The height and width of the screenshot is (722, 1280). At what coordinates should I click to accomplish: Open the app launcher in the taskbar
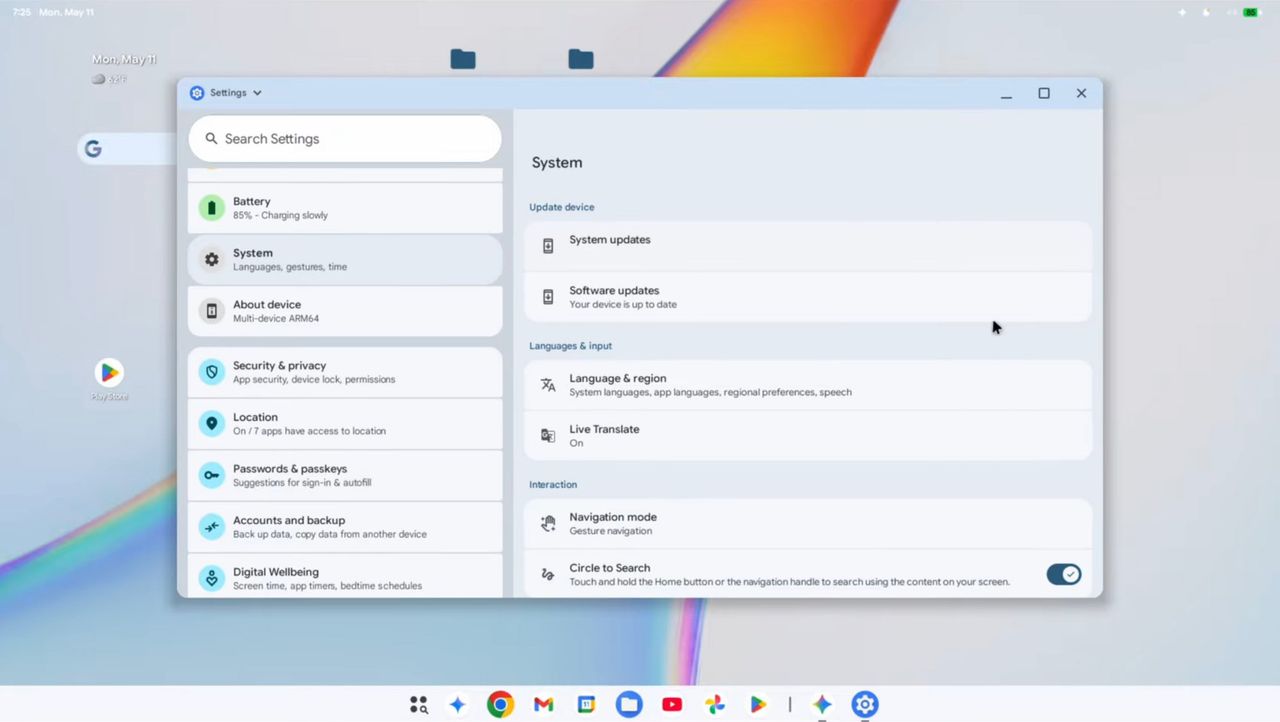click(419, 705)
